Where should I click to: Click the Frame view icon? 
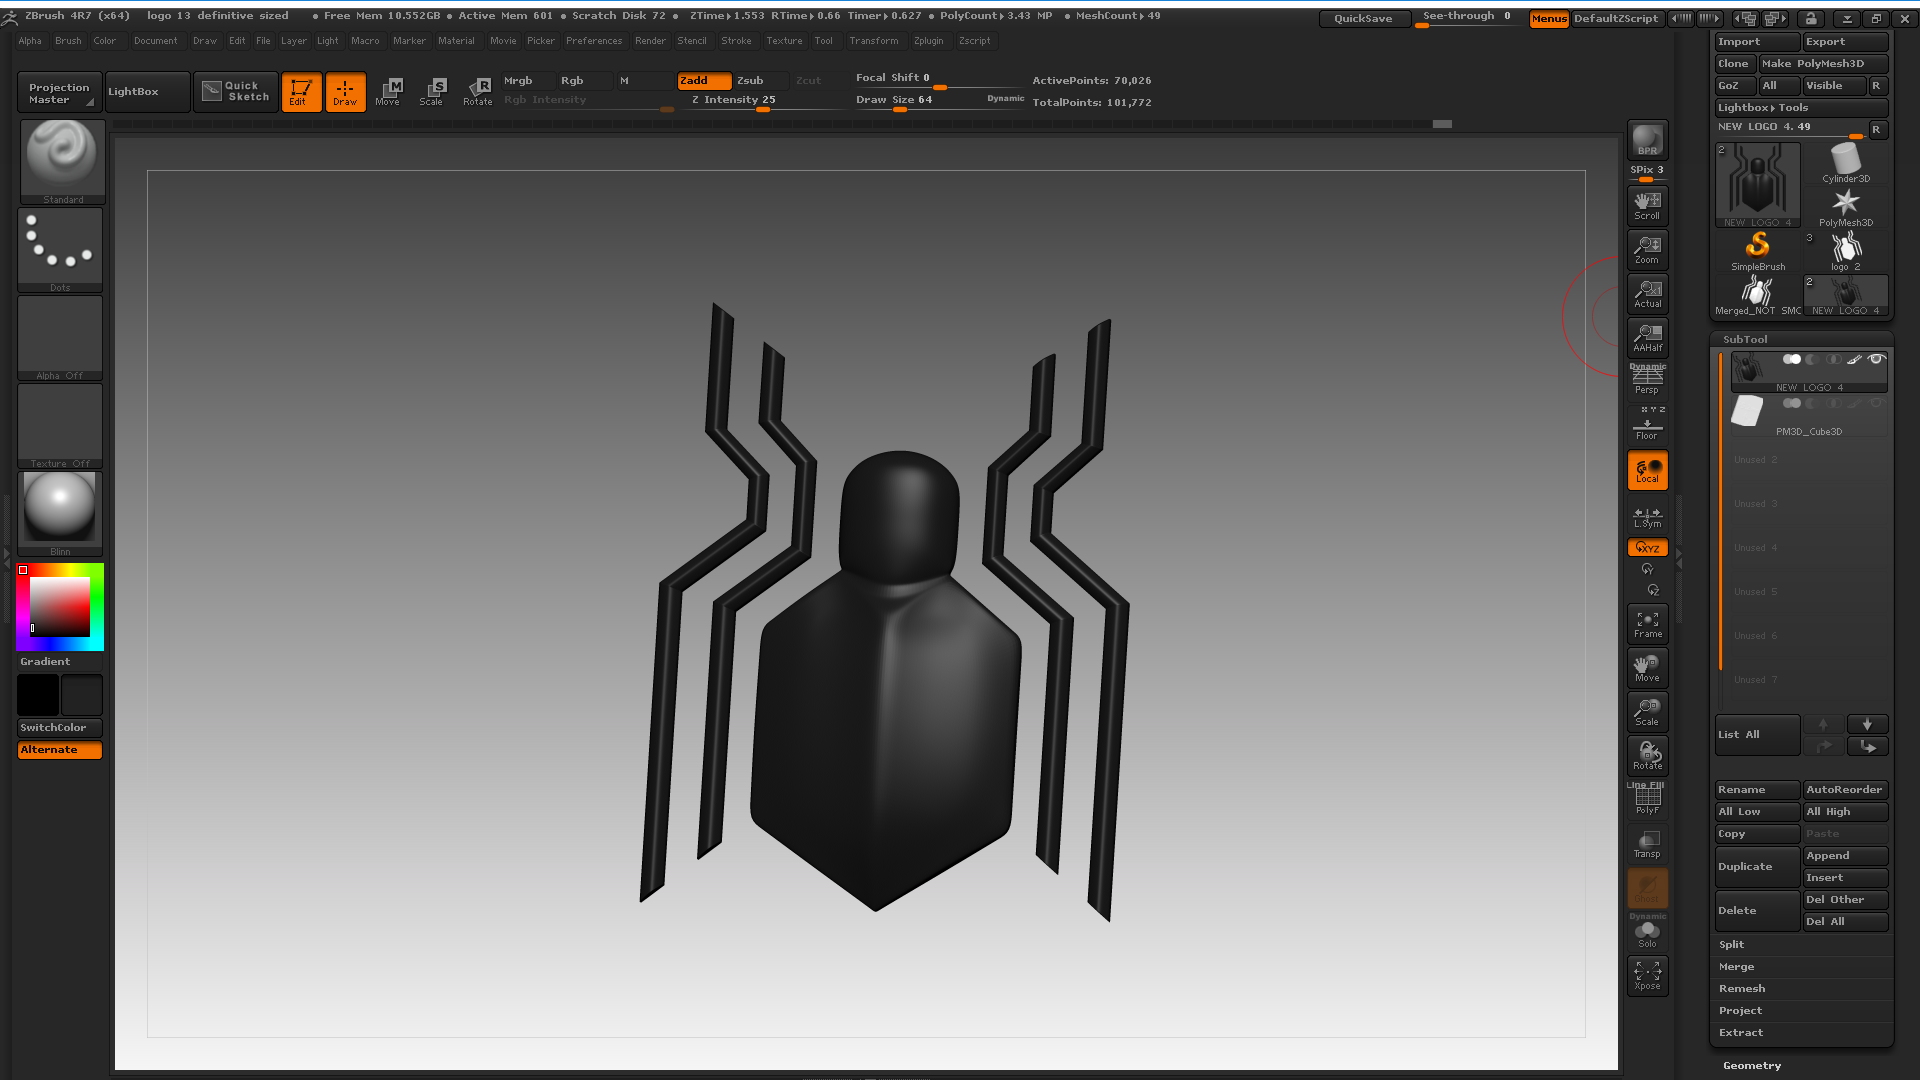pyautogui.click(x=1647, y=624)
